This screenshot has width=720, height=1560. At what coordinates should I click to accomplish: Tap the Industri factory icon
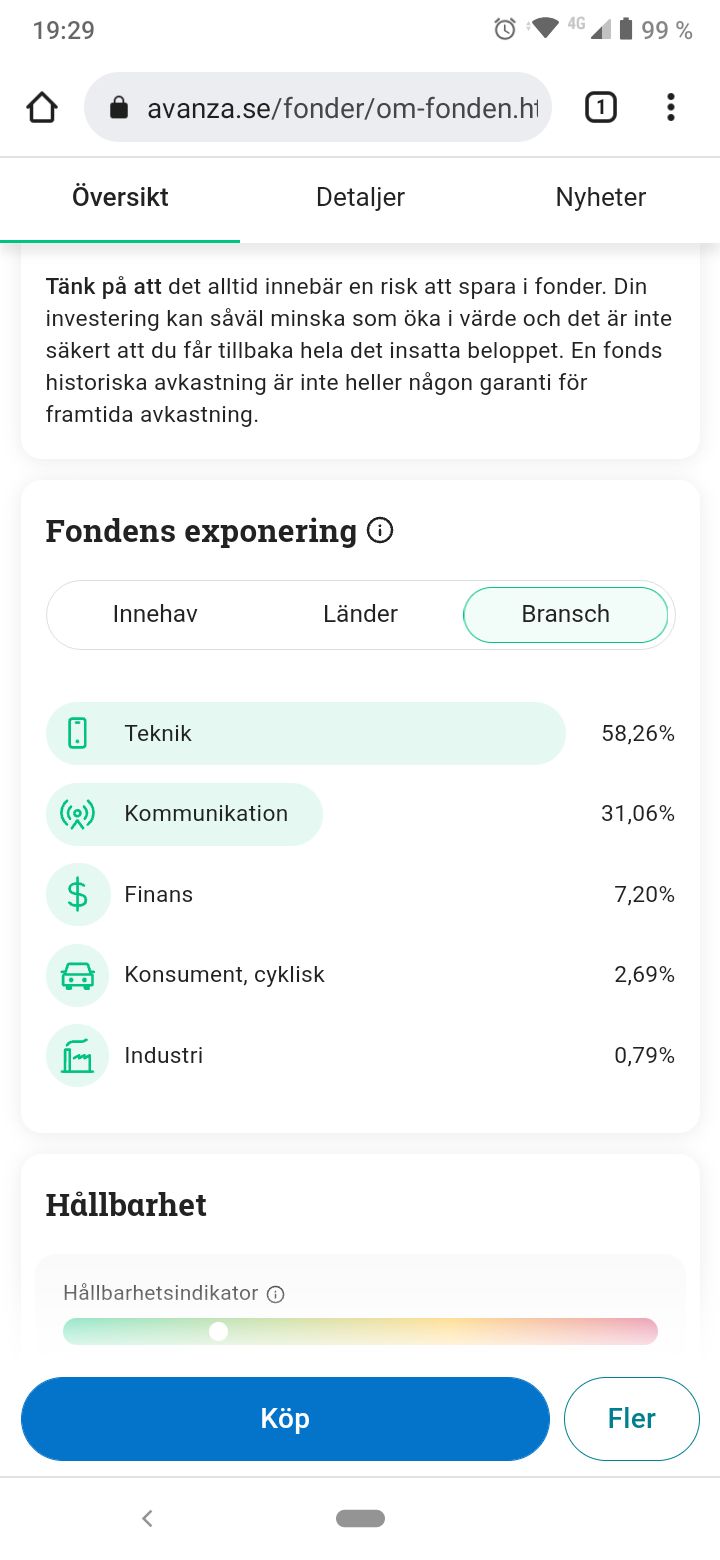(77, 1055)
